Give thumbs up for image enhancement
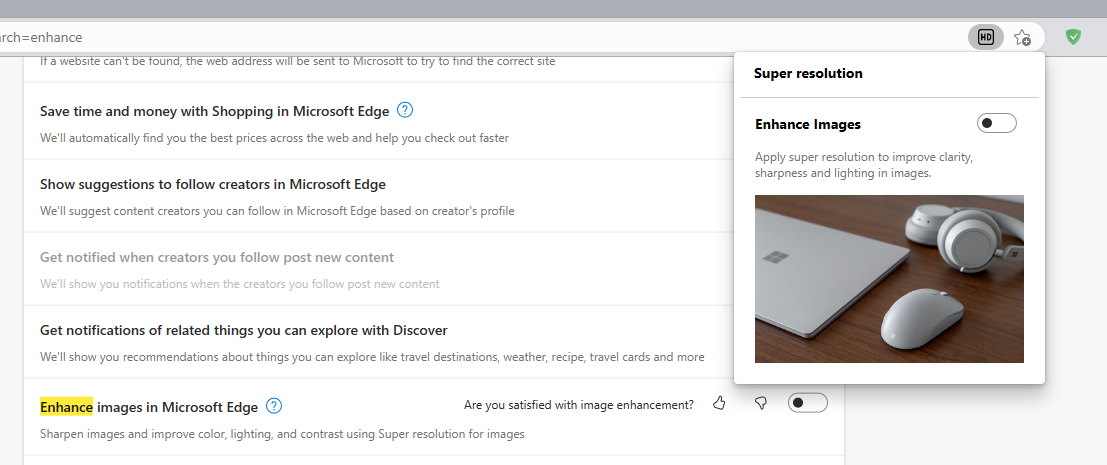This screenshot has width=1107, height=465. pyautogui.click(x=719, y=403)
